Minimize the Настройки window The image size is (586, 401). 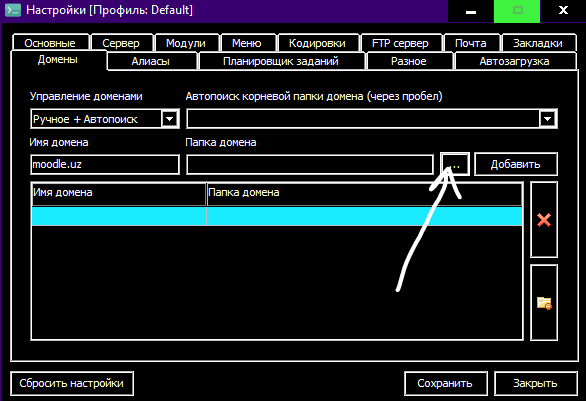pos(471,11)
